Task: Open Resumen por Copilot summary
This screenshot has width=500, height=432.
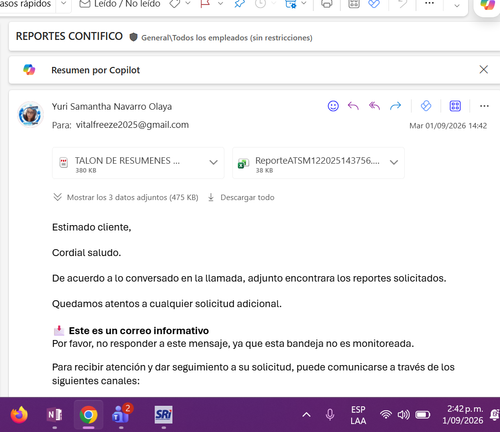Action: tap(95, 70)
